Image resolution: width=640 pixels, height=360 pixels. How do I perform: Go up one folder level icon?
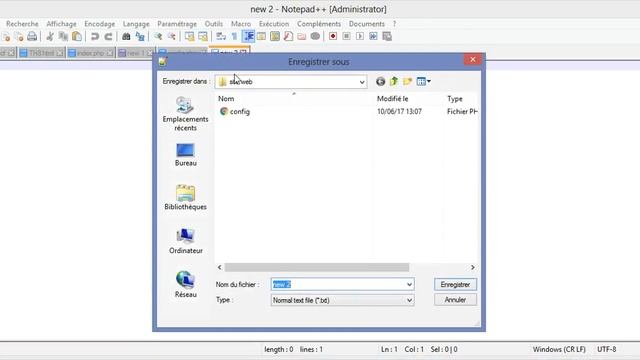[394, 81]
